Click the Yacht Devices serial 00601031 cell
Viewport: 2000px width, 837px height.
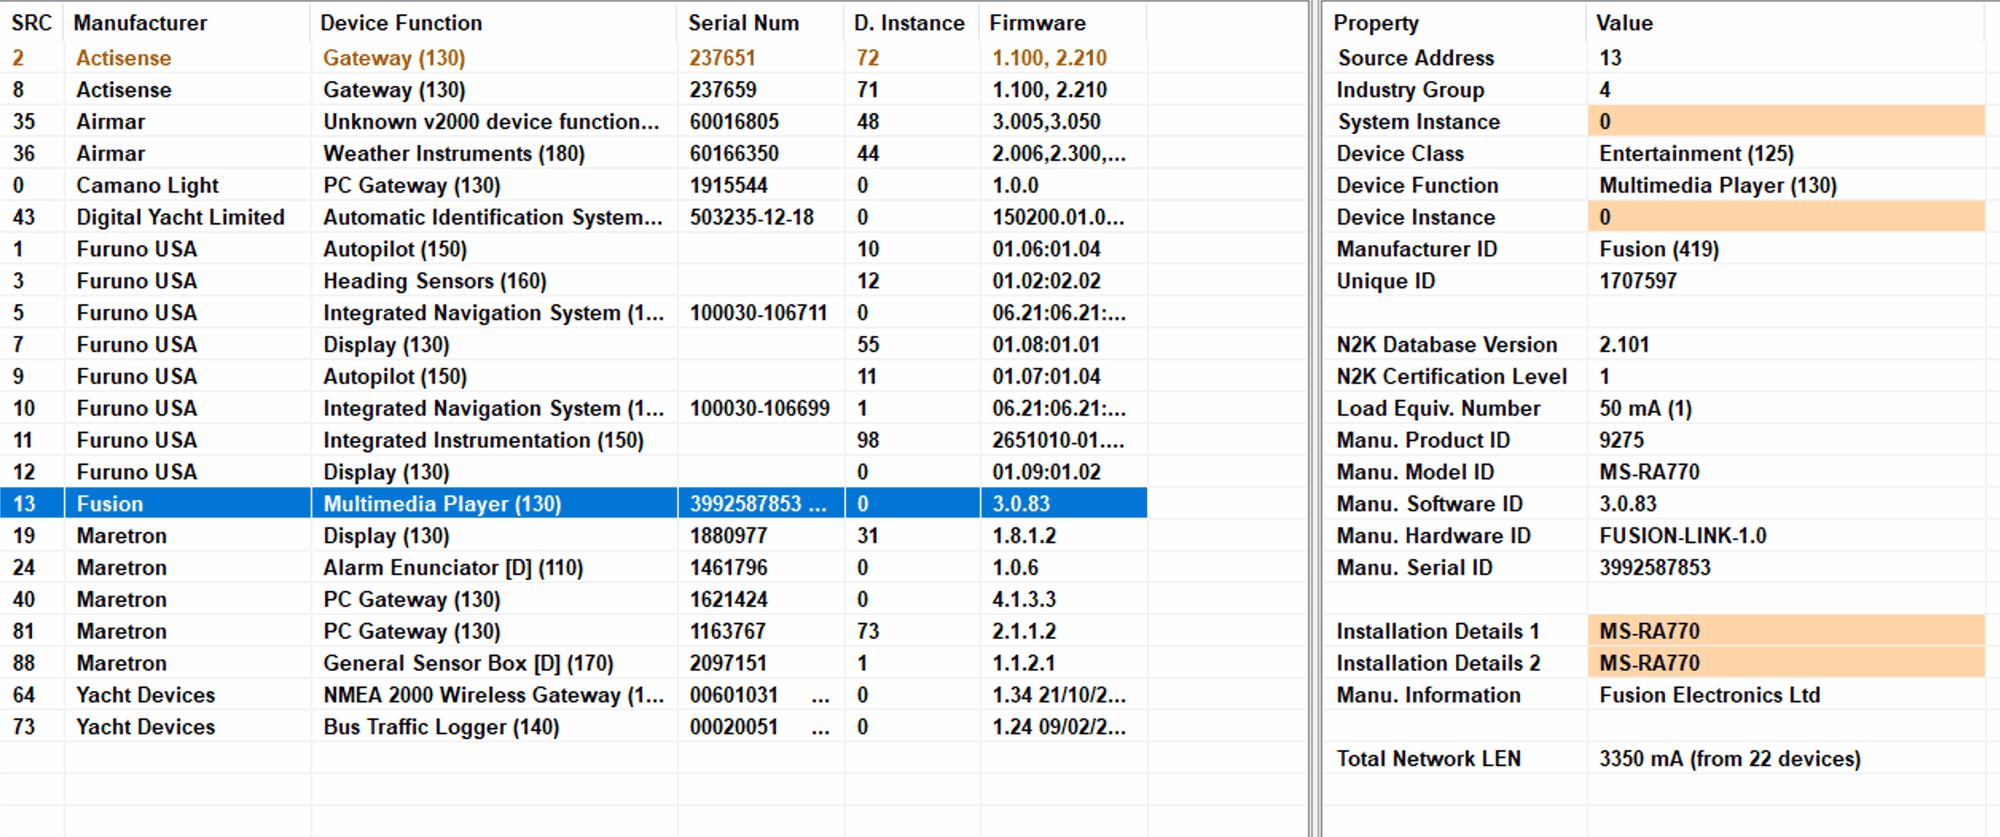coord(760,695)
